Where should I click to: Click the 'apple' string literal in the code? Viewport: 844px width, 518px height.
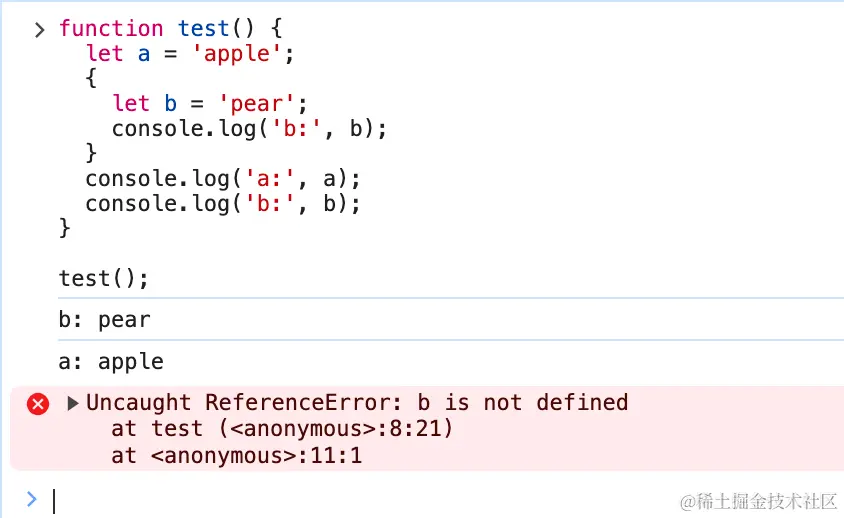[x=243, y=54]
